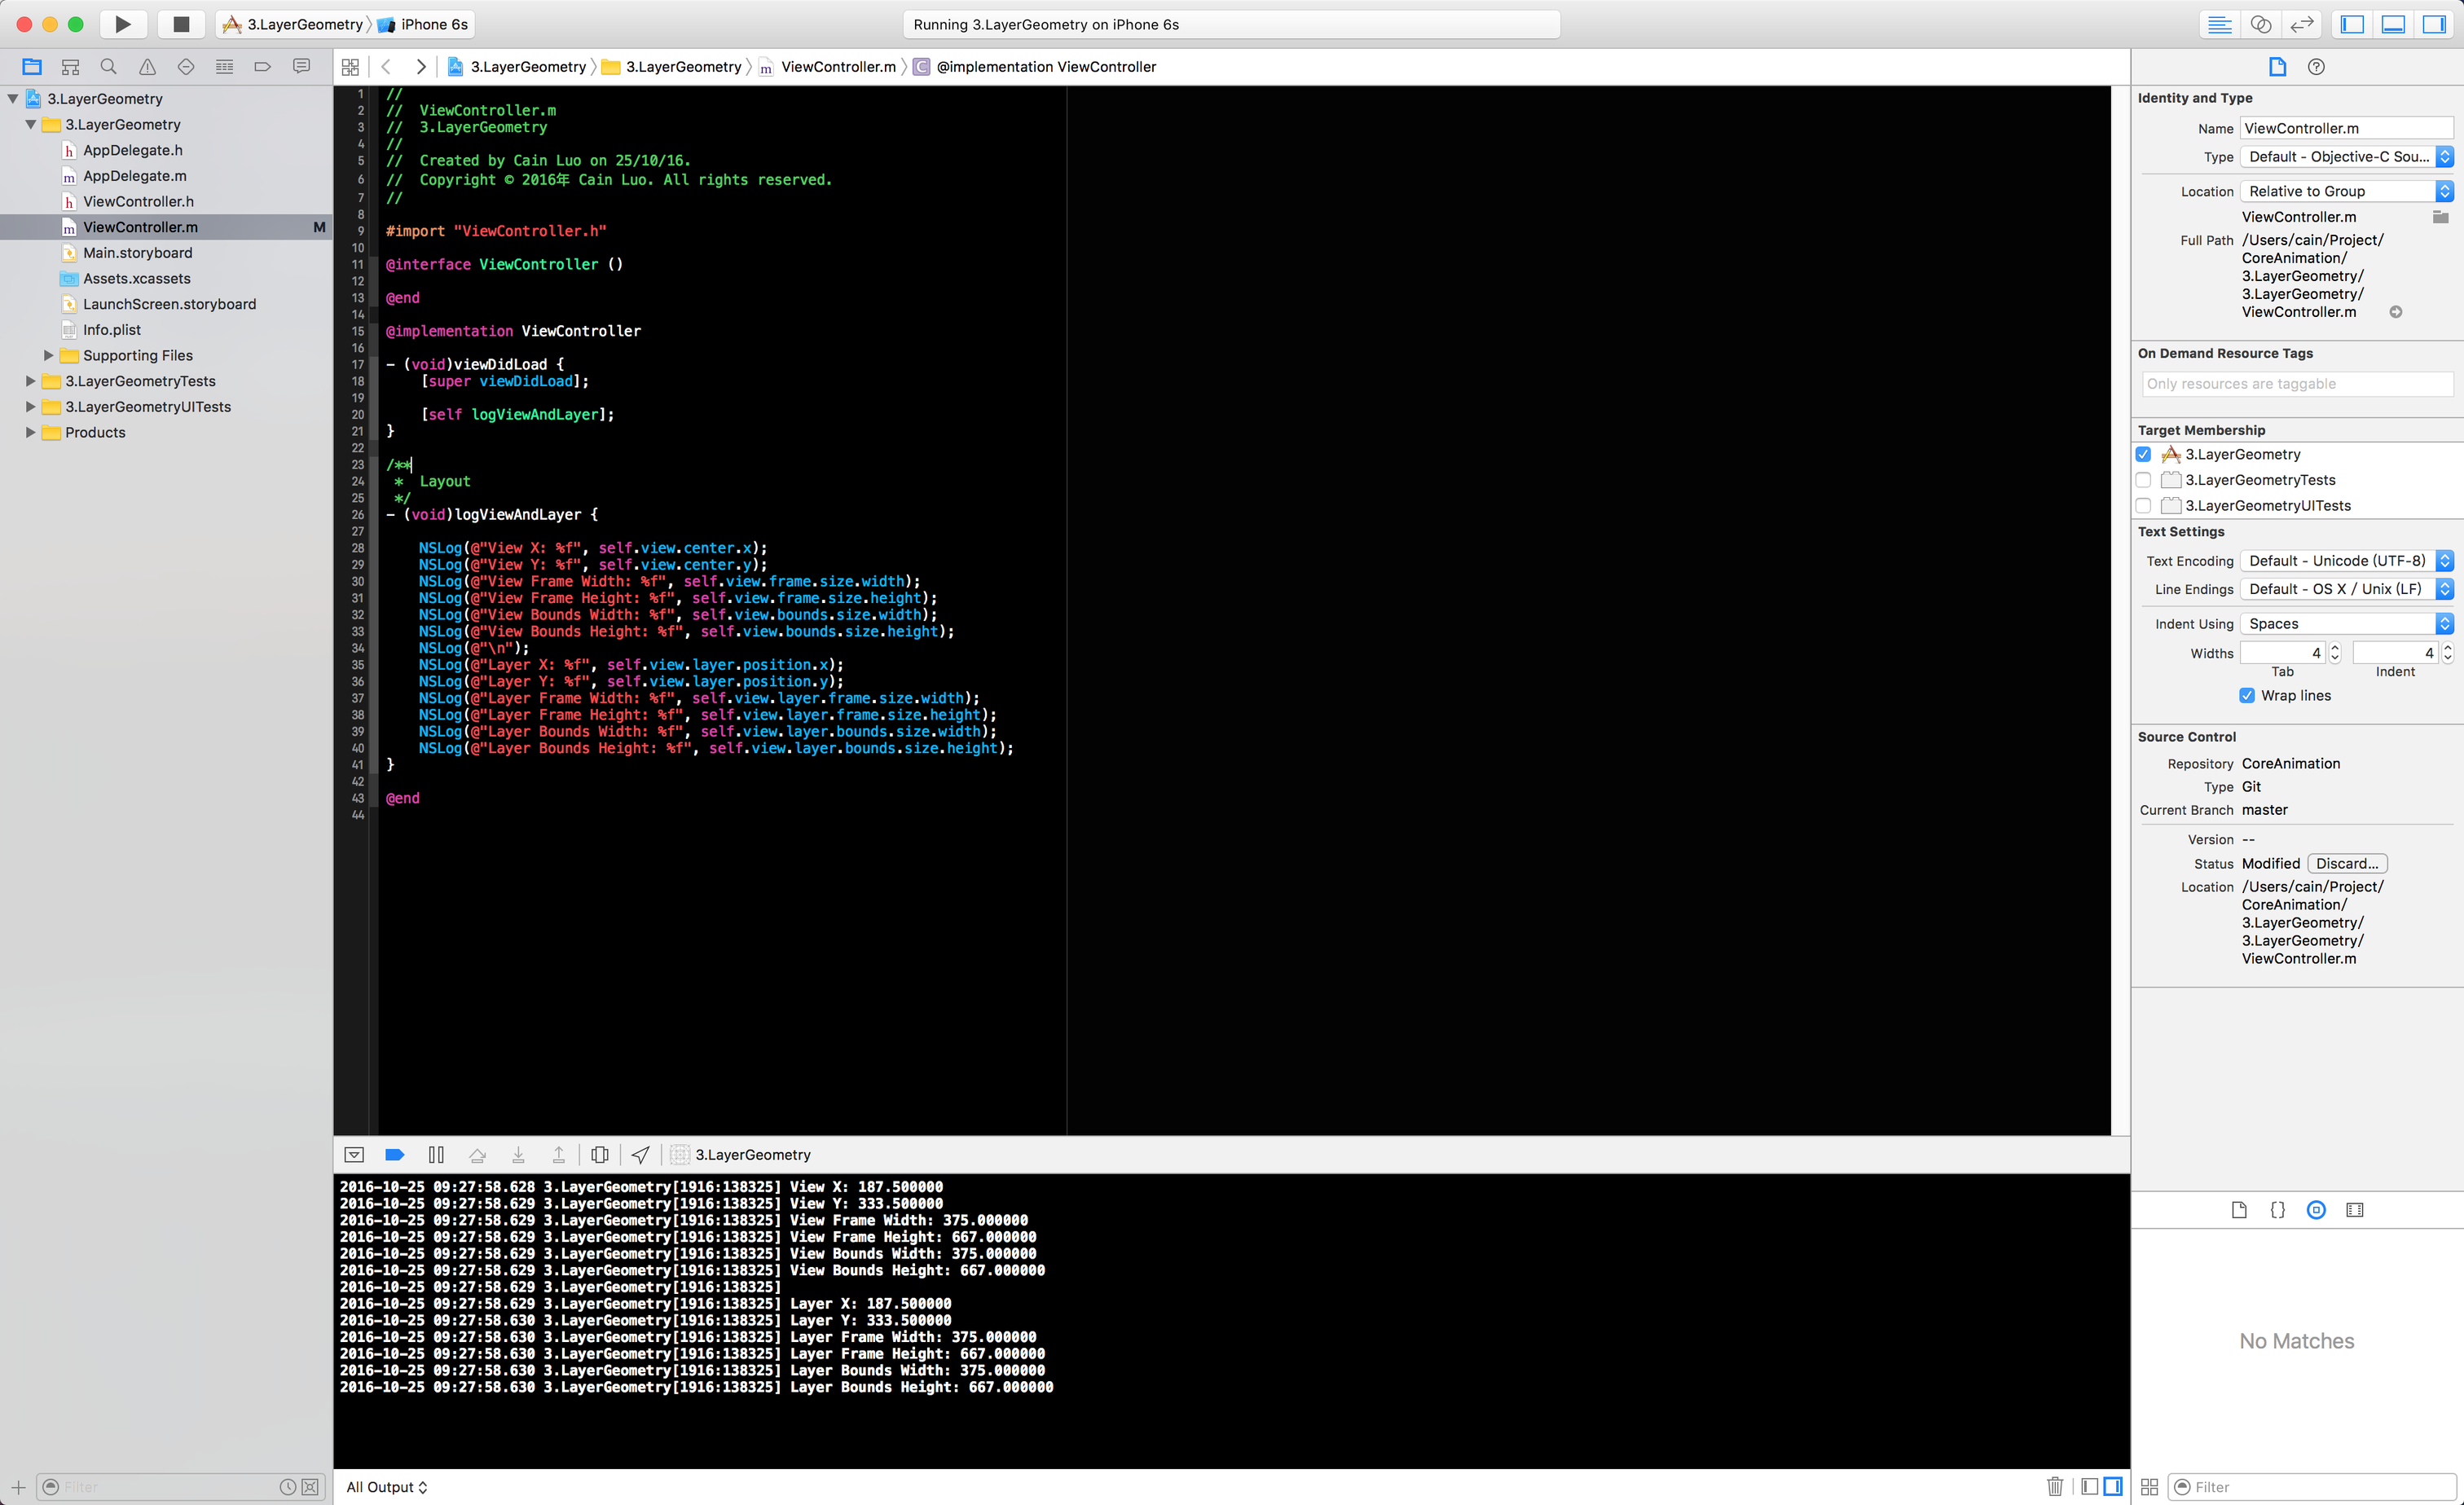Show the Assistant editor
The height and width of the screenshot is (1505, 2464).
click(x=2260, y=24)
